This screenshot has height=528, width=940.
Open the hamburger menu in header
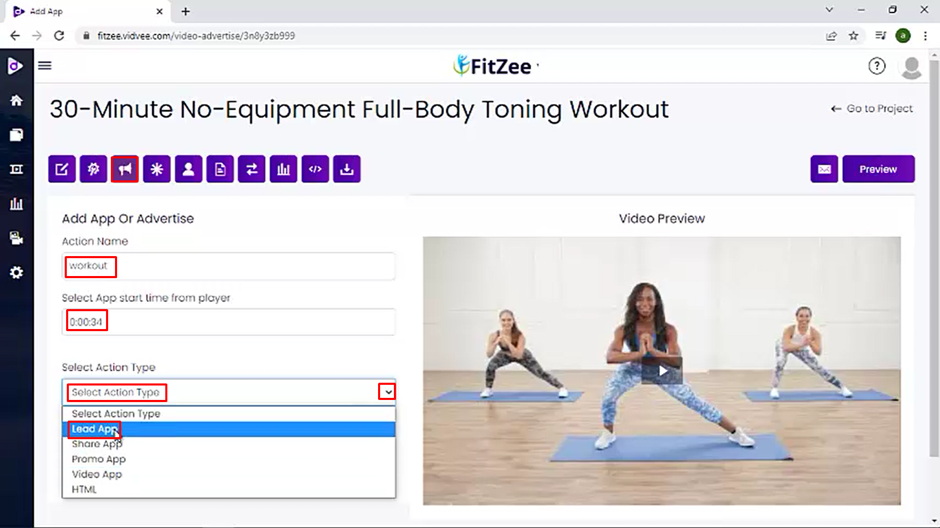[x=45, y=65]
